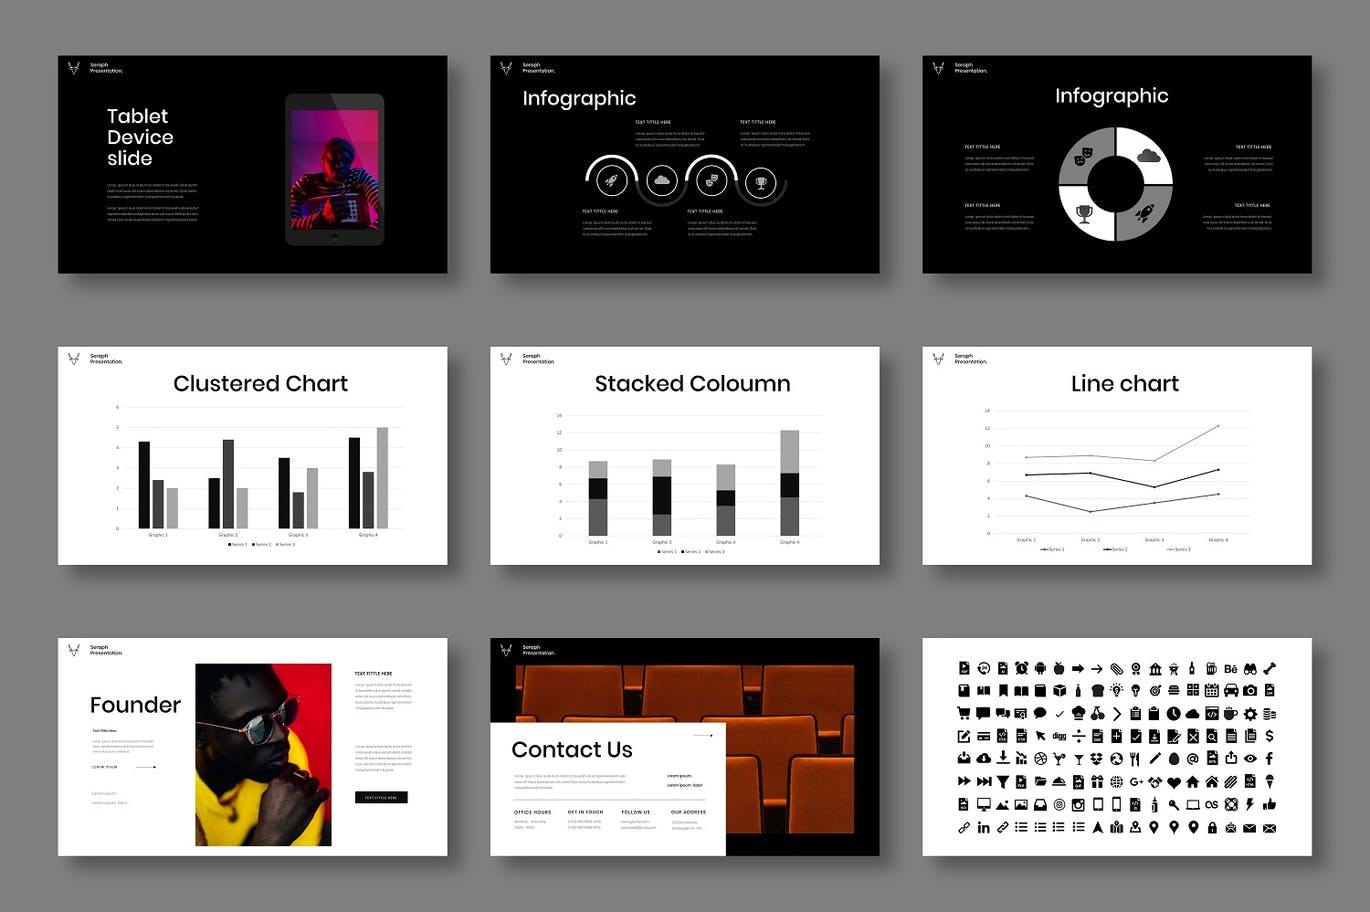The width and height of the screenshot is (1370, 912).
Task: Click the rocket icon in the arc infographic
Action: pos(611,181)
